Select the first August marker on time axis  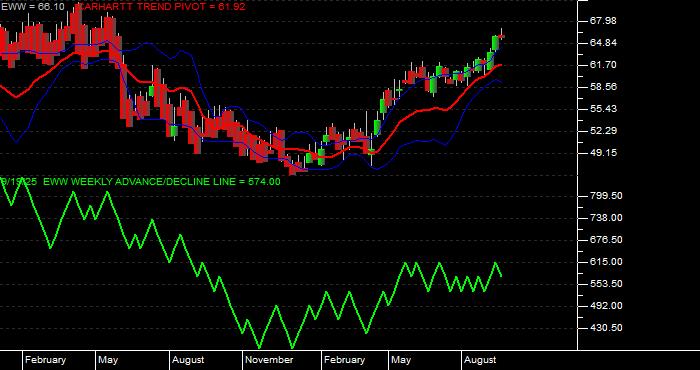click(x=188, y=360)
